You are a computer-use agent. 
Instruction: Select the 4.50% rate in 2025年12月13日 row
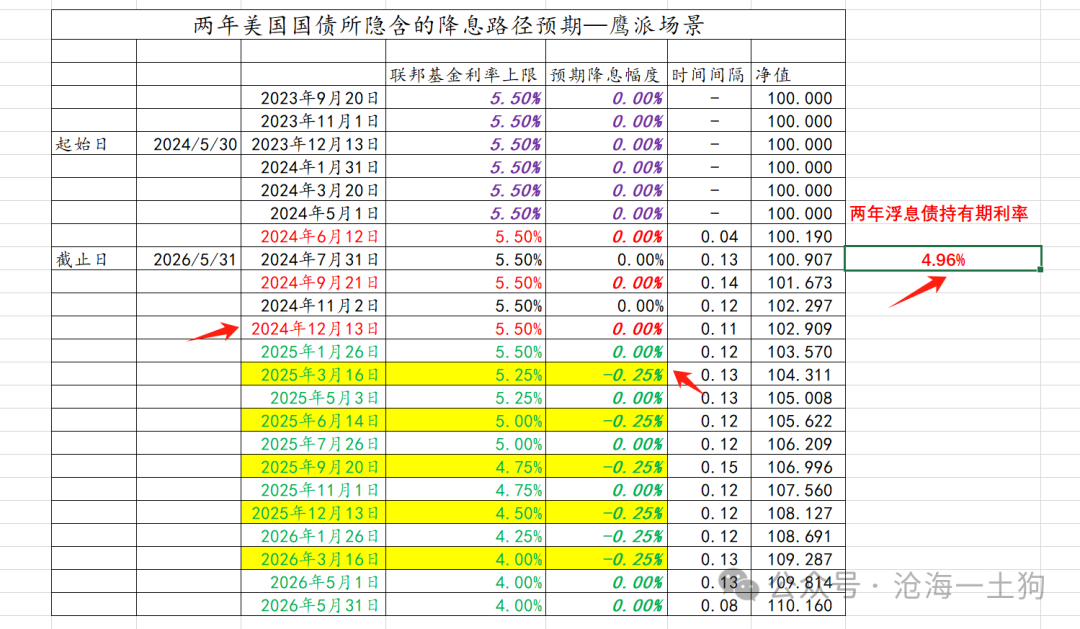465,513
